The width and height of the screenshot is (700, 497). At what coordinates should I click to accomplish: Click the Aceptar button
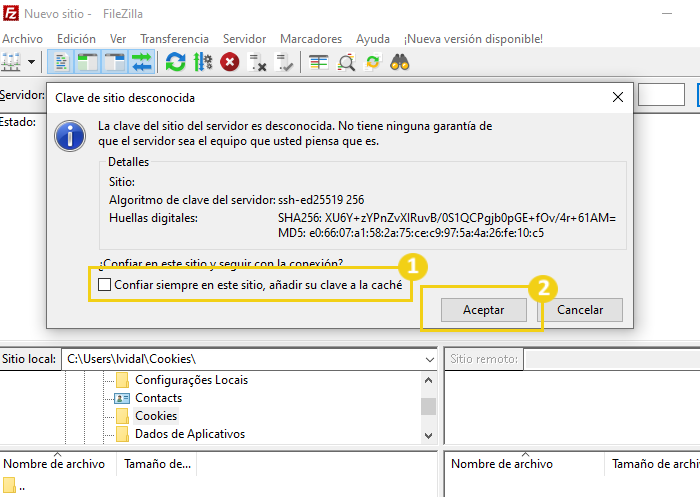(483, 309)
